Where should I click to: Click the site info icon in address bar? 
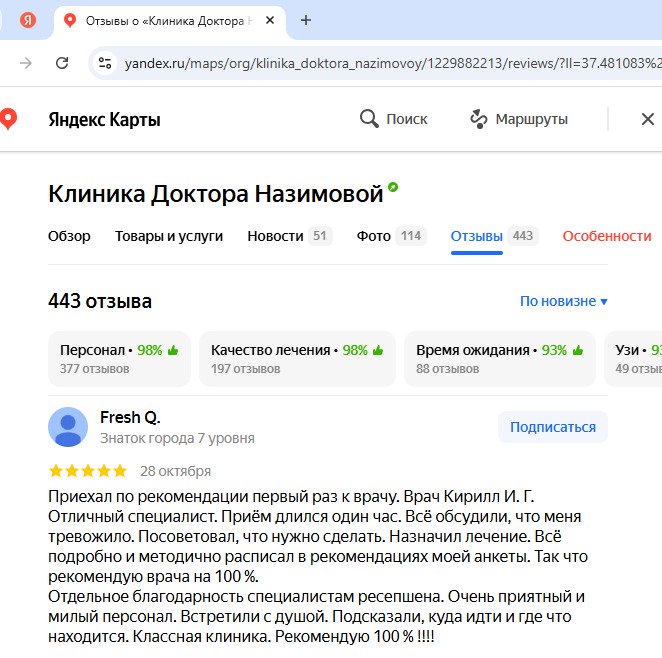[104, 63]
